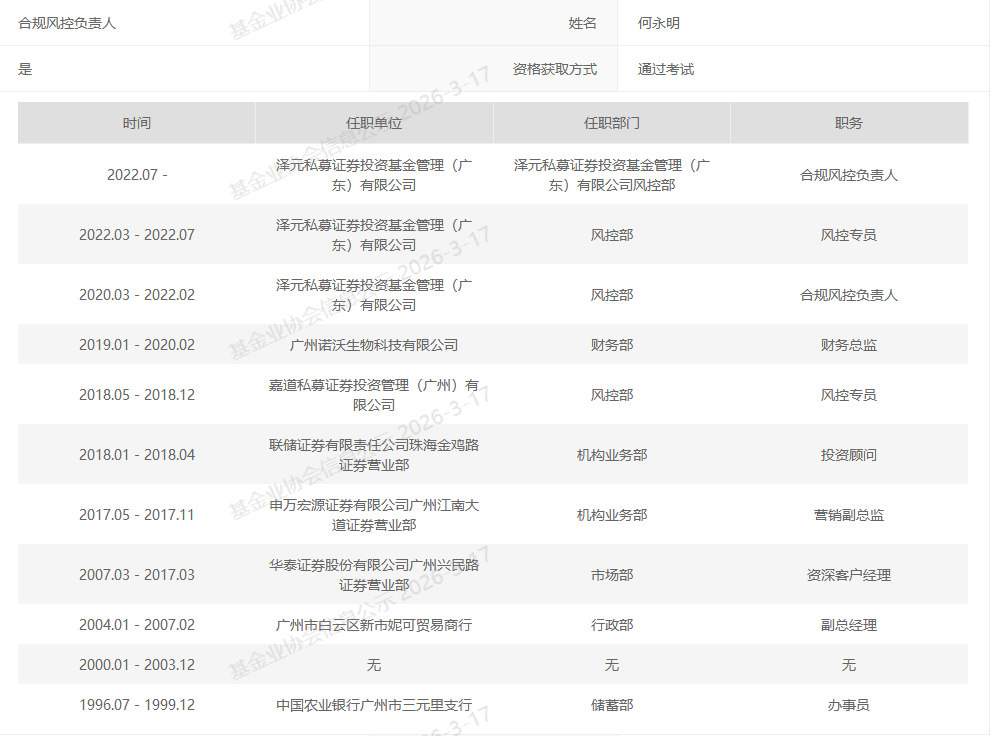Click the 资深客户经理 position cell
This screenshot has height=736, width=991.
[x=849, y=575]
